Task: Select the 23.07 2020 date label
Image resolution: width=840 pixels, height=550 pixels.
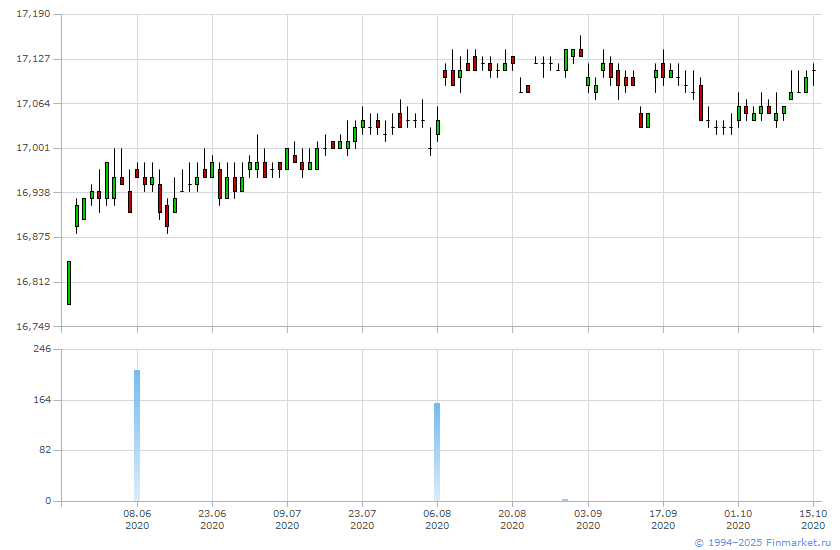Action: [362, 519]
